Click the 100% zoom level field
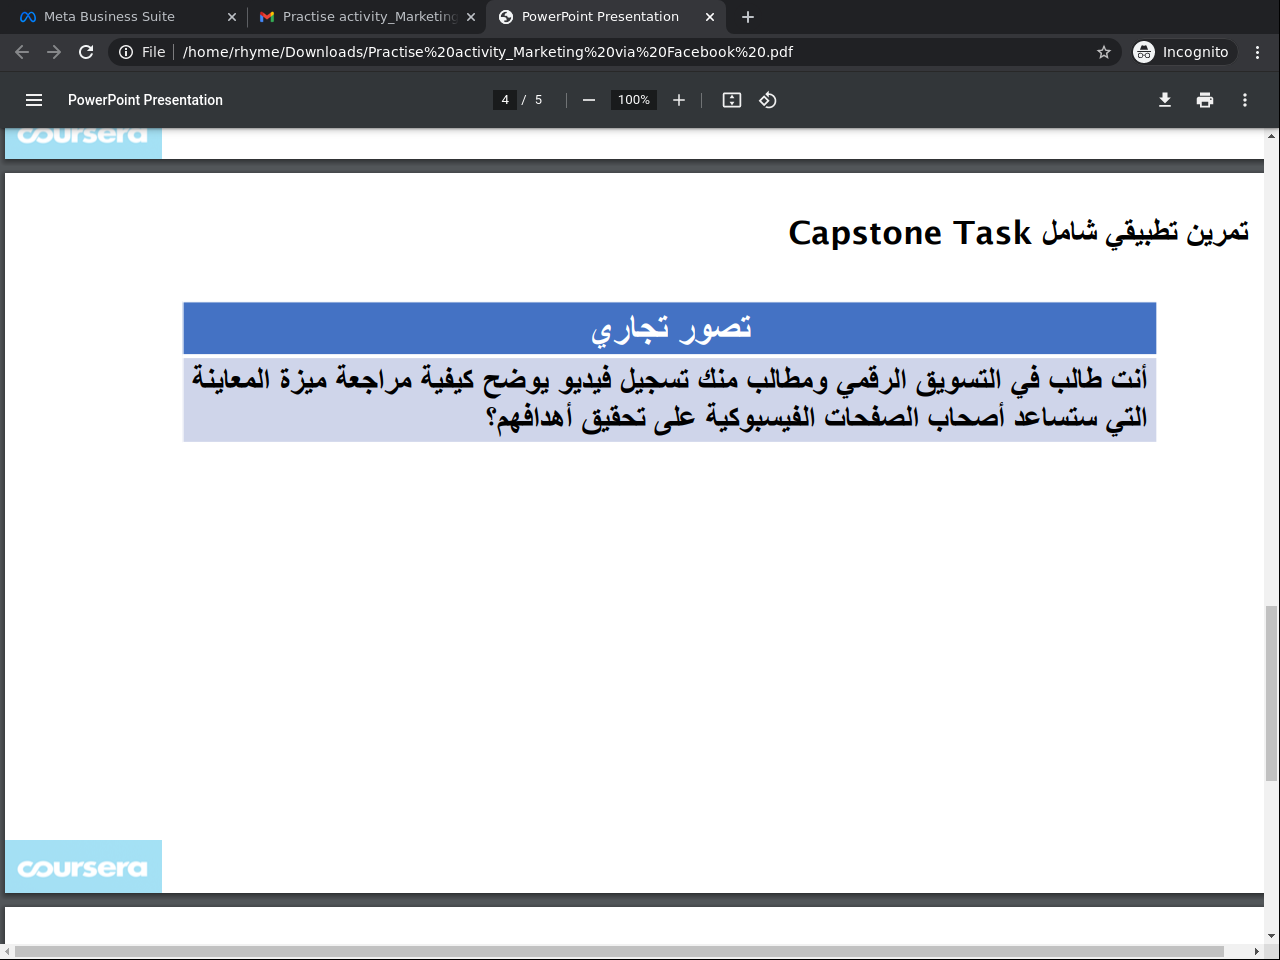 pos(634,100)
